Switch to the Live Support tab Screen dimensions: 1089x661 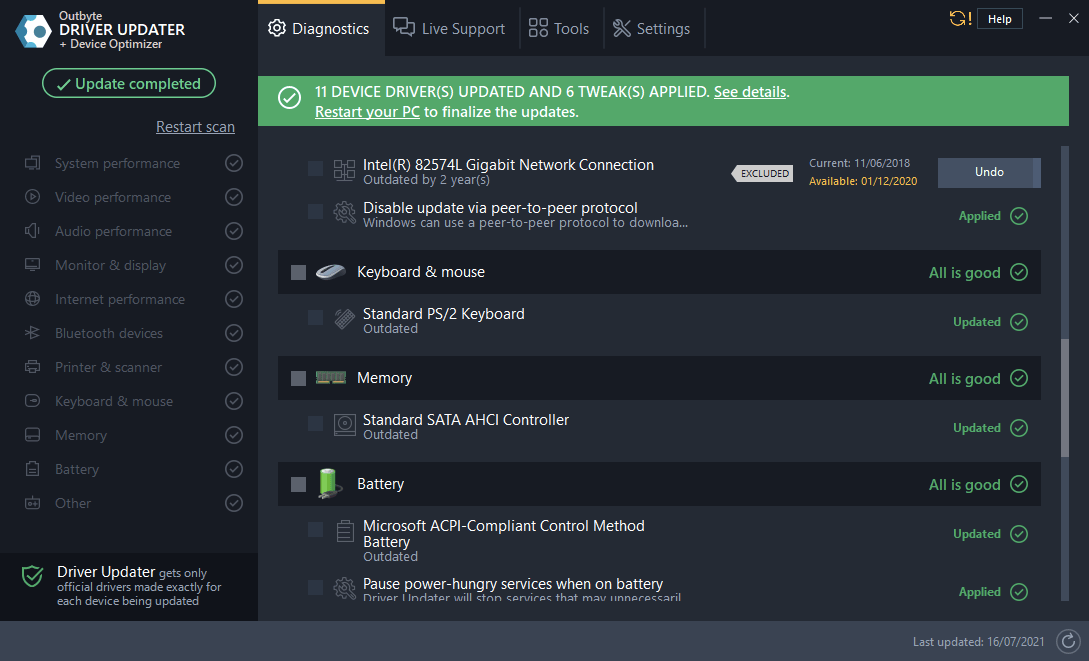point(449,28)
